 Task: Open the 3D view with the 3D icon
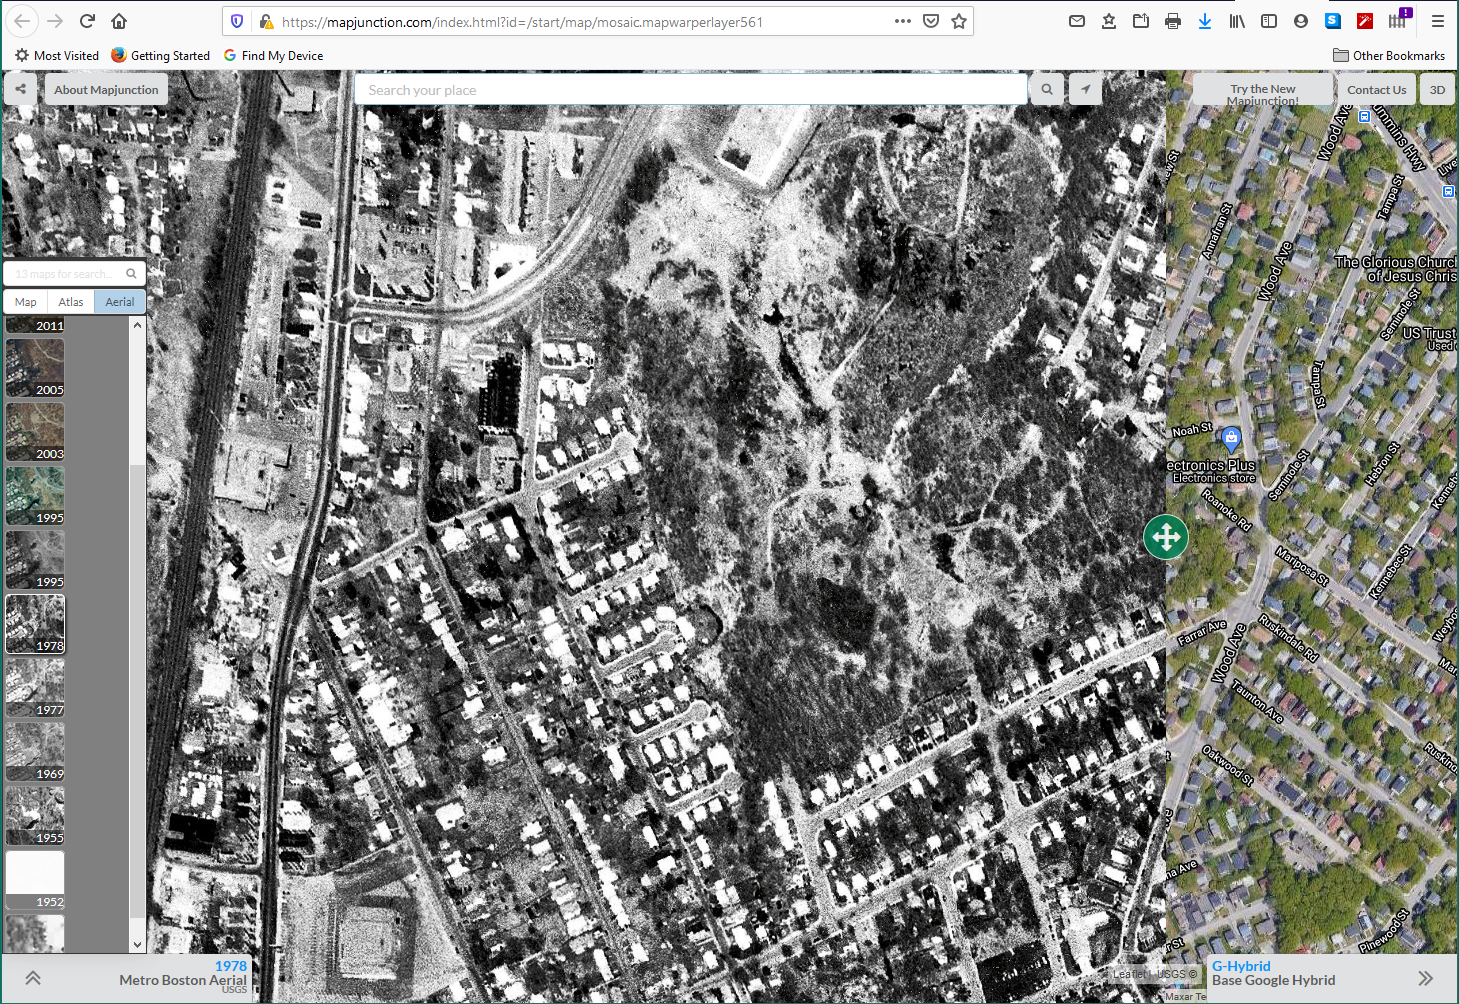(1437, 89)
